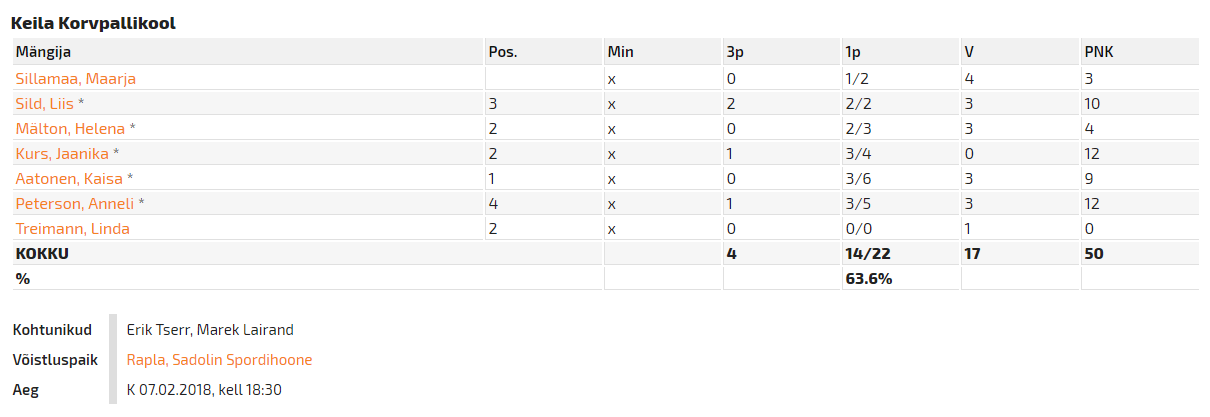Open player link Sild, Liis
This screenshot has height=417, width=1210.
click(x=45, y=104)
